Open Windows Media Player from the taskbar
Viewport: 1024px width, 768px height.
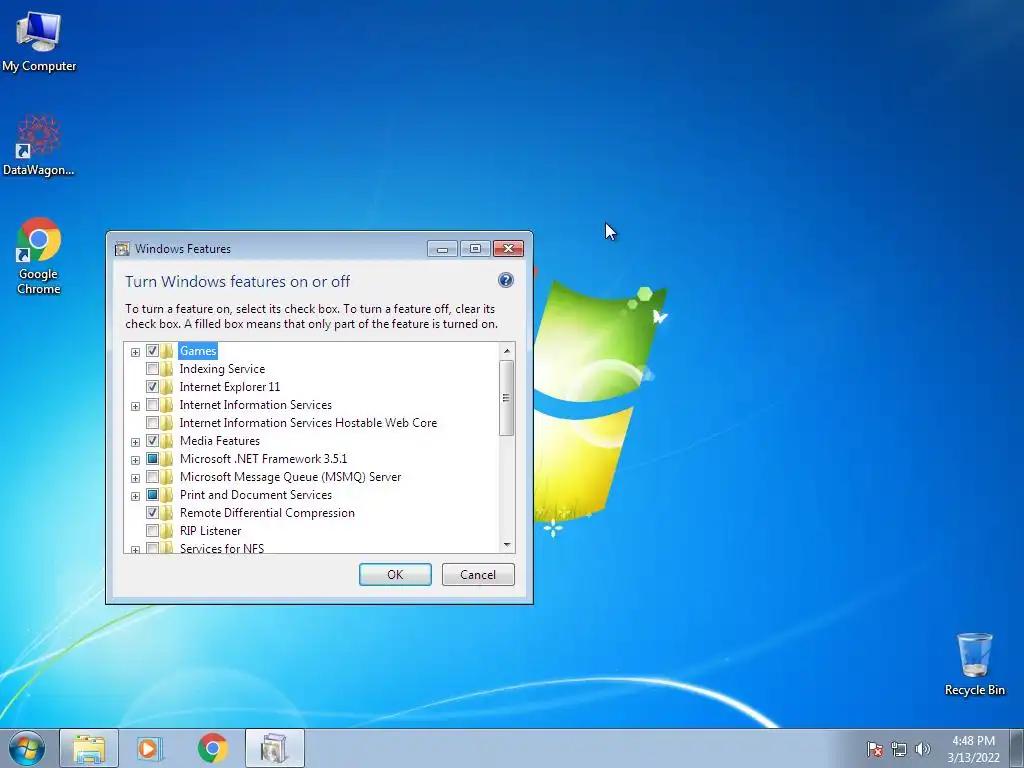point(150,748)
